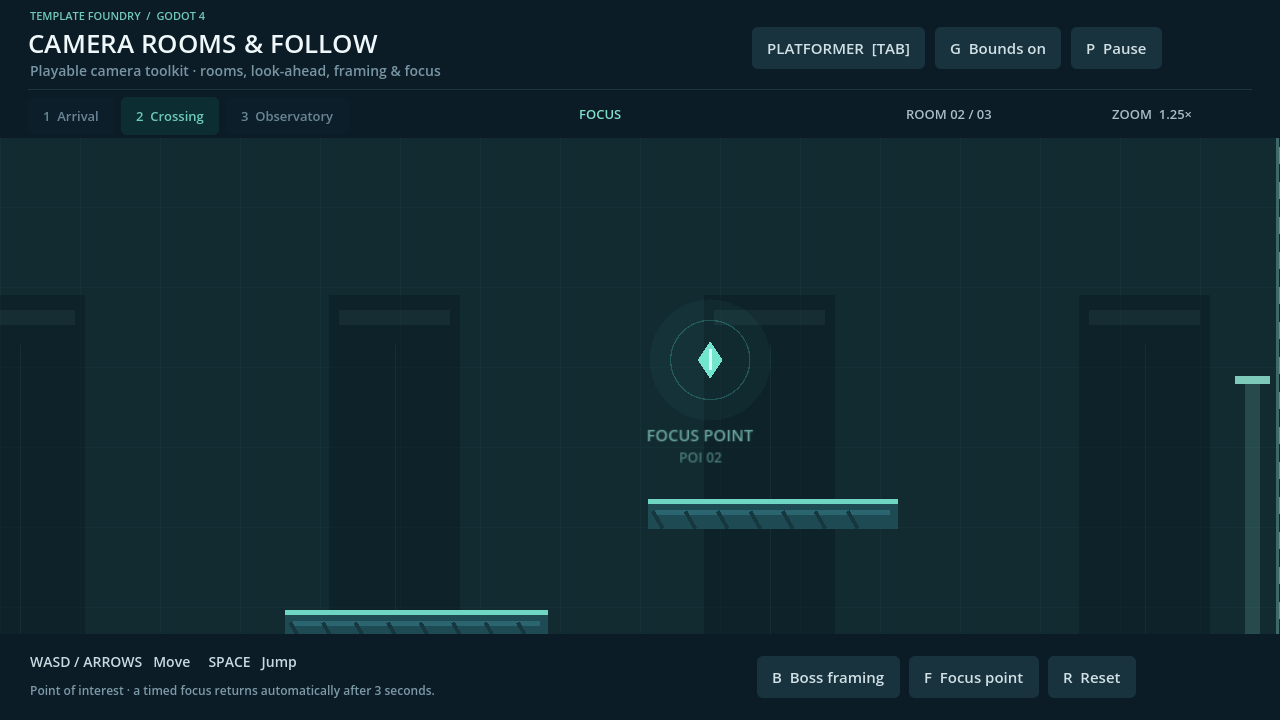Image resolution: width=1280 pixels, height=720 pixels.
Task: Click the POI 02 caption
Action: 700,457
